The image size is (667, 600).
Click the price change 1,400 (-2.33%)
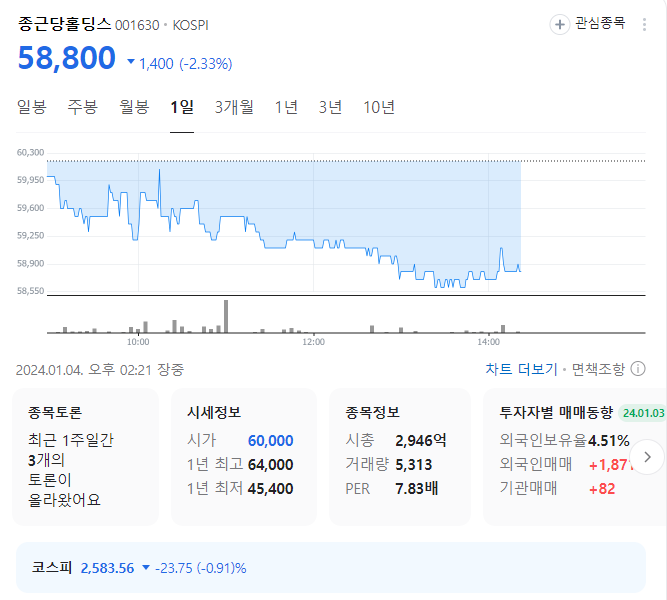tap(180, 64)
